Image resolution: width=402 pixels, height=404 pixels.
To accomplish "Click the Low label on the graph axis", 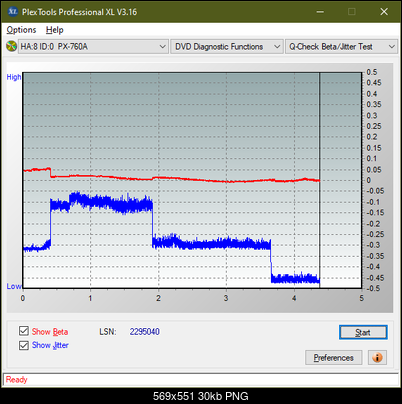I will pos(14,286).
